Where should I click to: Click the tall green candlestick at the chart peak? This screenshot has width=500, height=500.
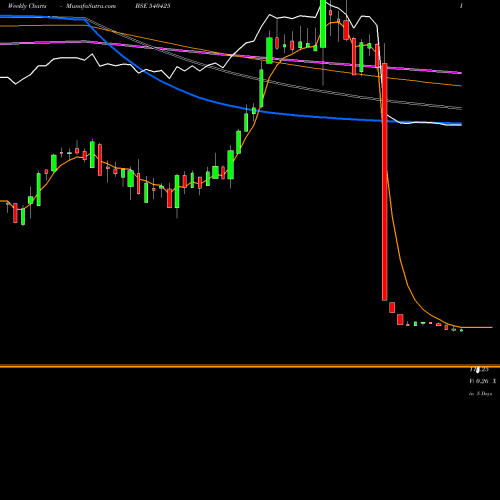[323, 24]
